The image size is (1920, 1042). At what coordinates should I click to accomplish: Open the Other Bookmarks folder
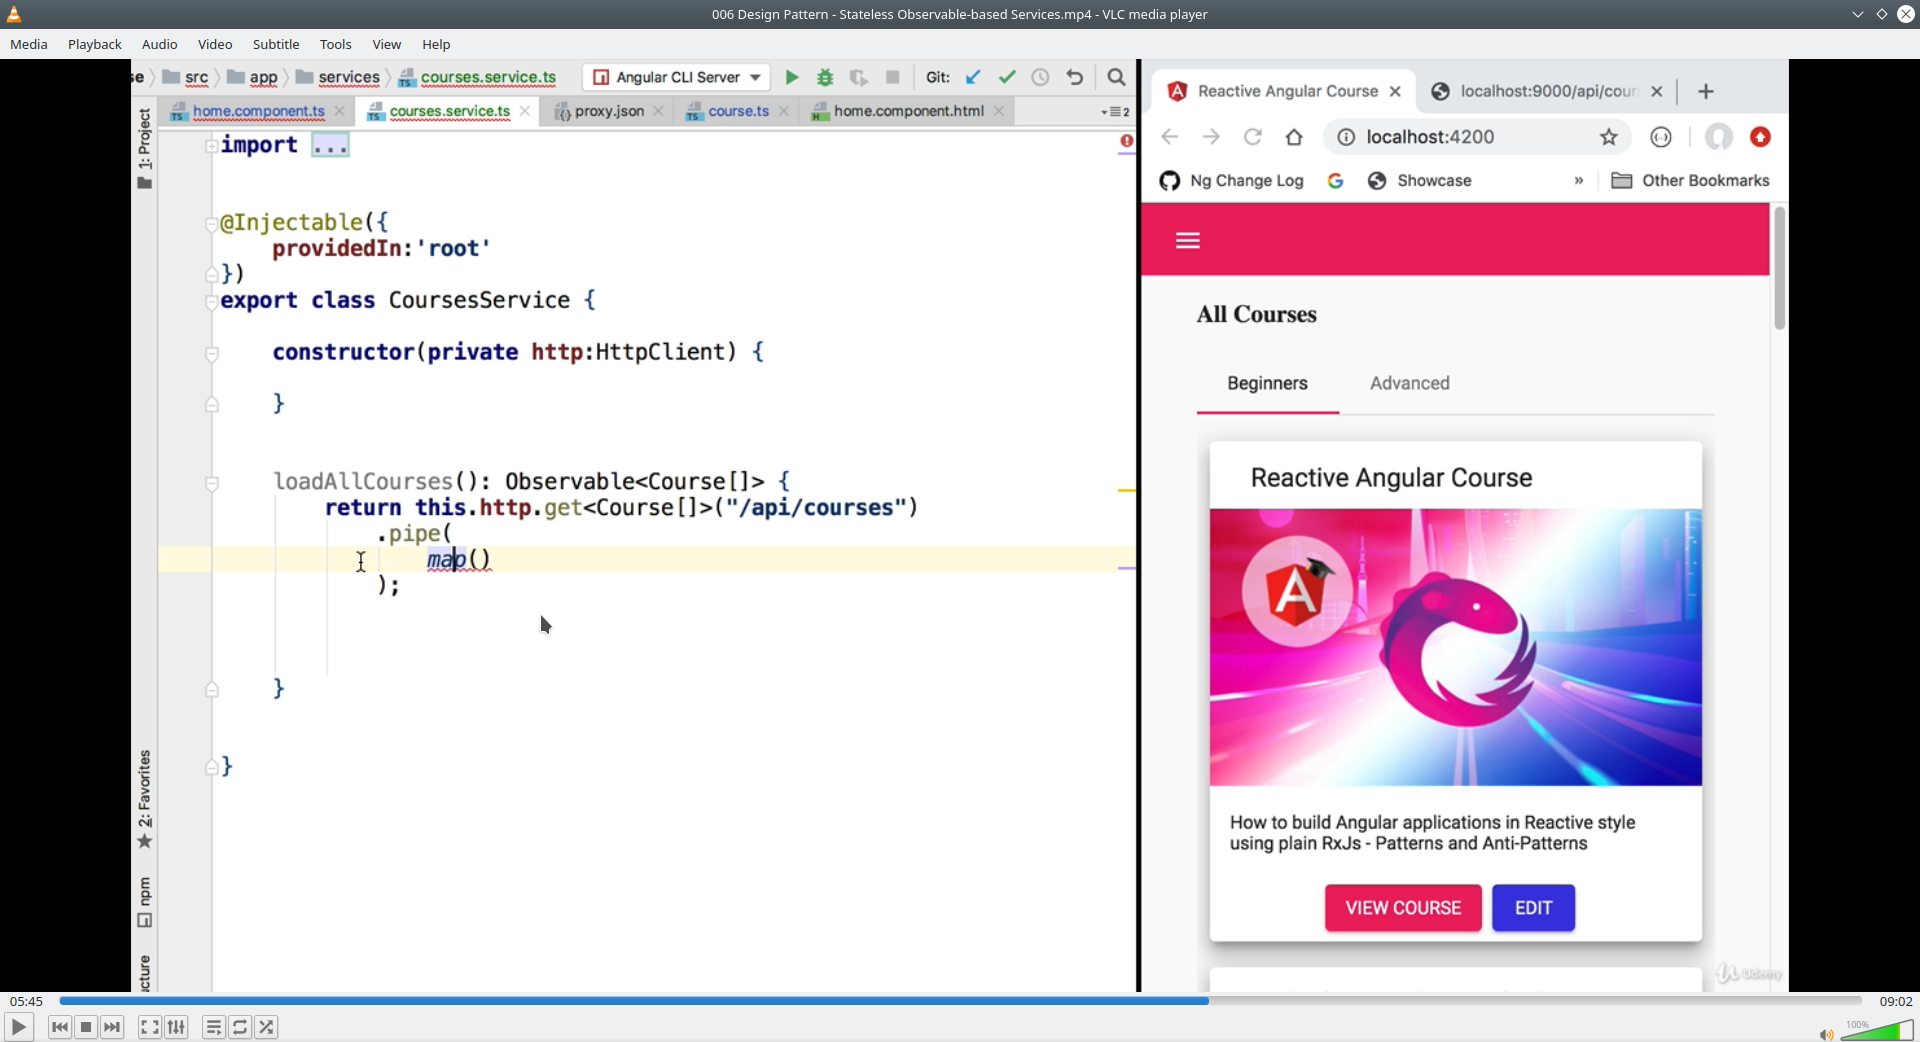coord(1691,181)
